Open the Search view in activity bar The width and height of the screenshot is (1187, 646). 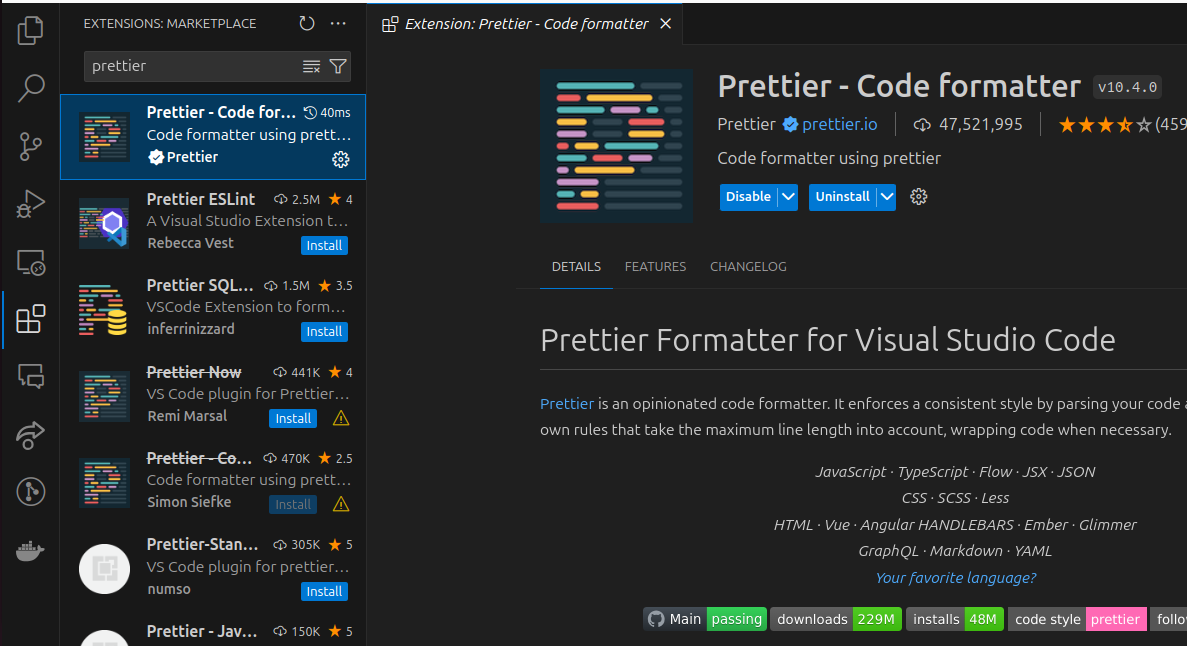click(x=30, y=88)
